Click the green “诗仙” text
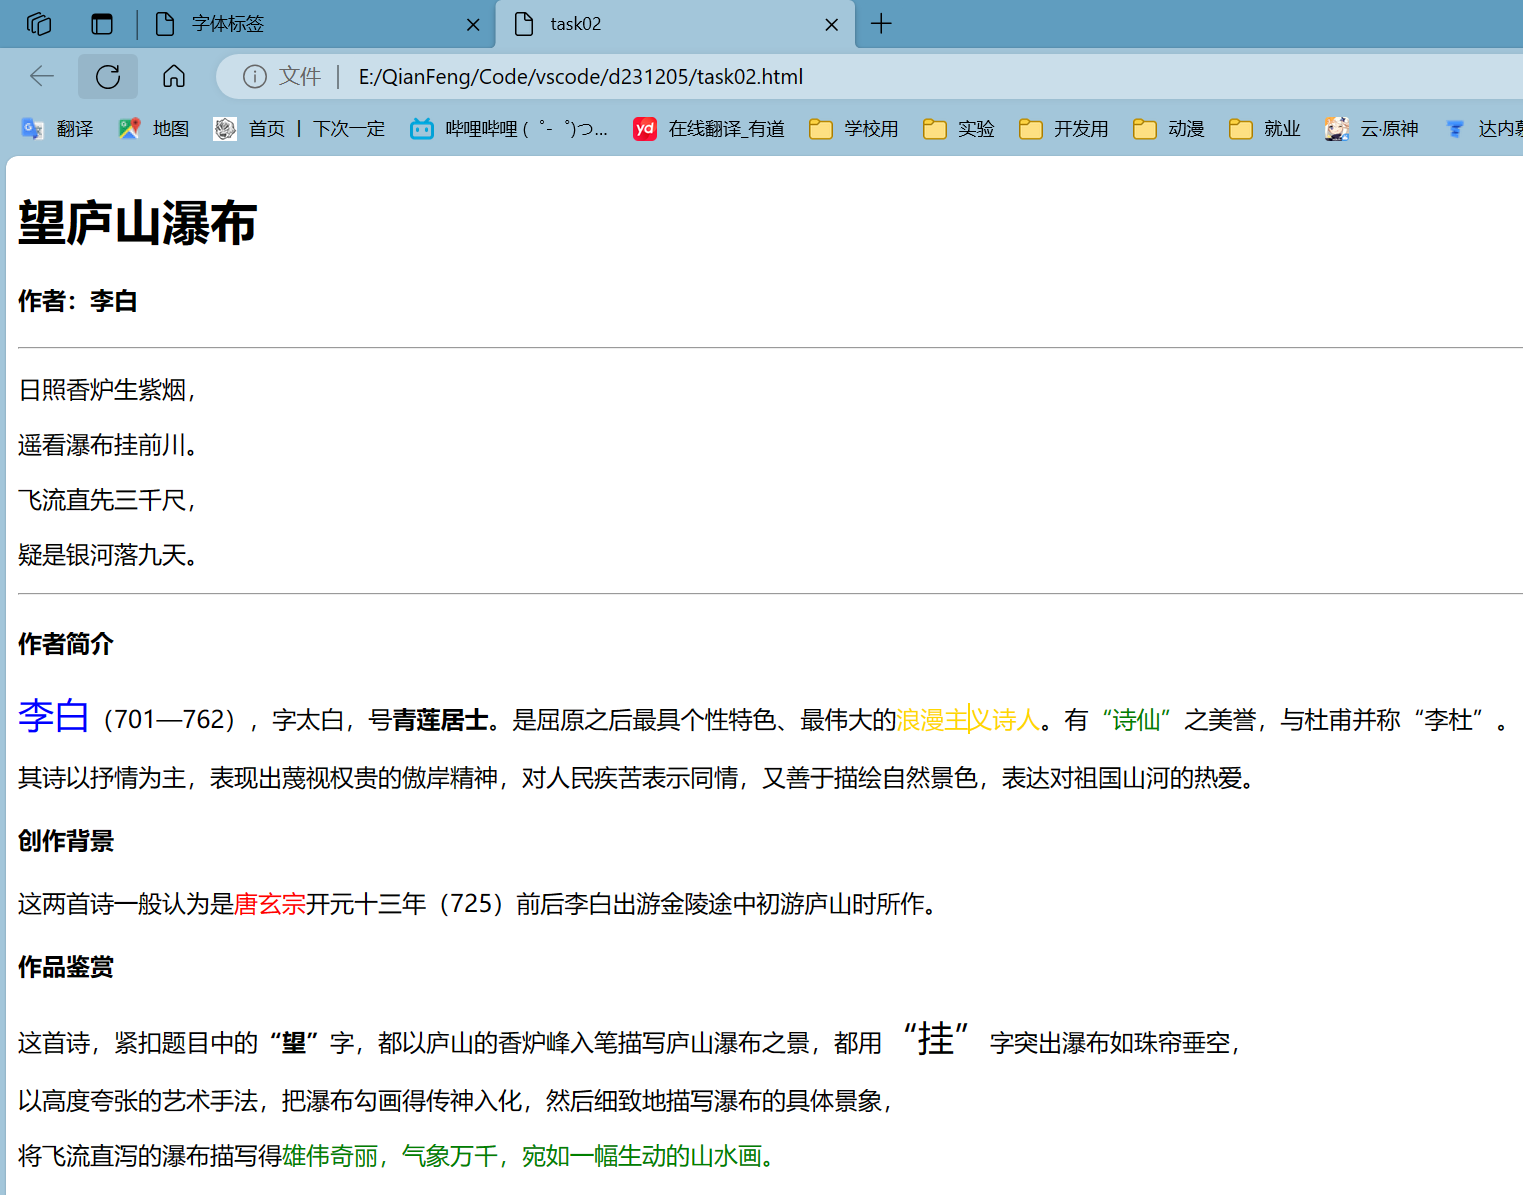The width and height of the screenshot is (1523, 1195). [x=1136, y=720]
